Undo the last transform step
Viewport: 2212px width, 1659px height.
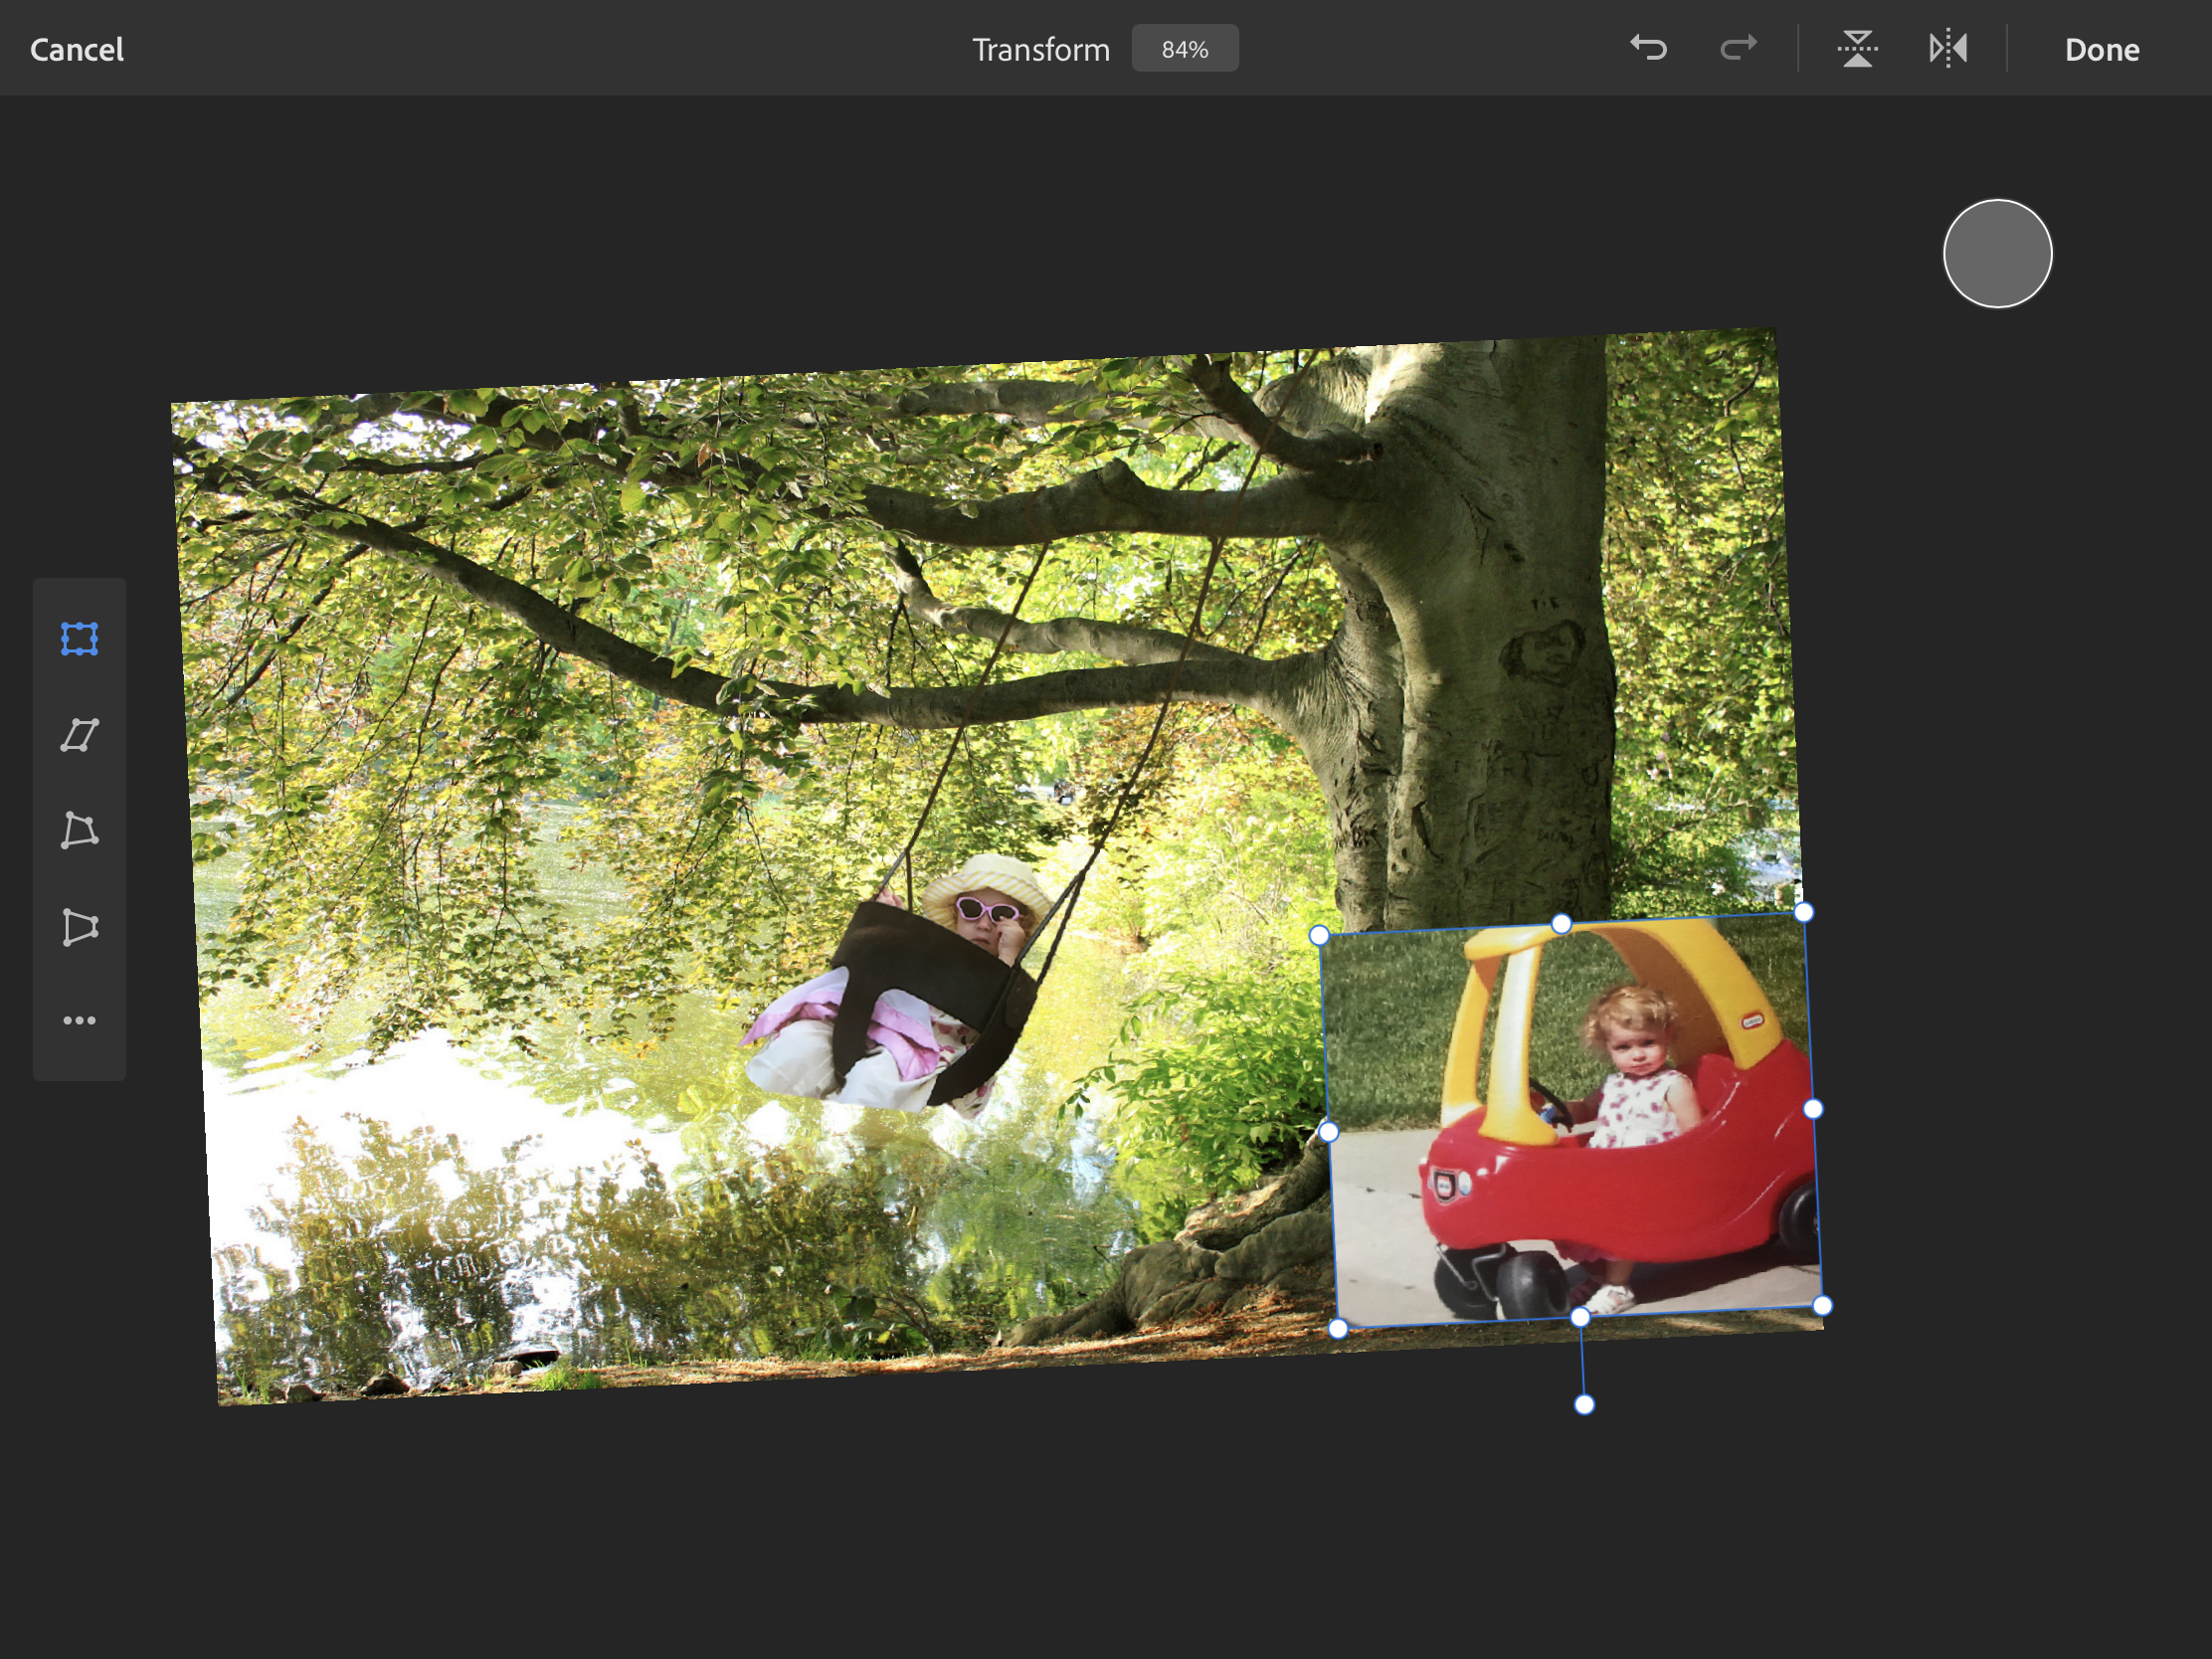click(1649, 48)
